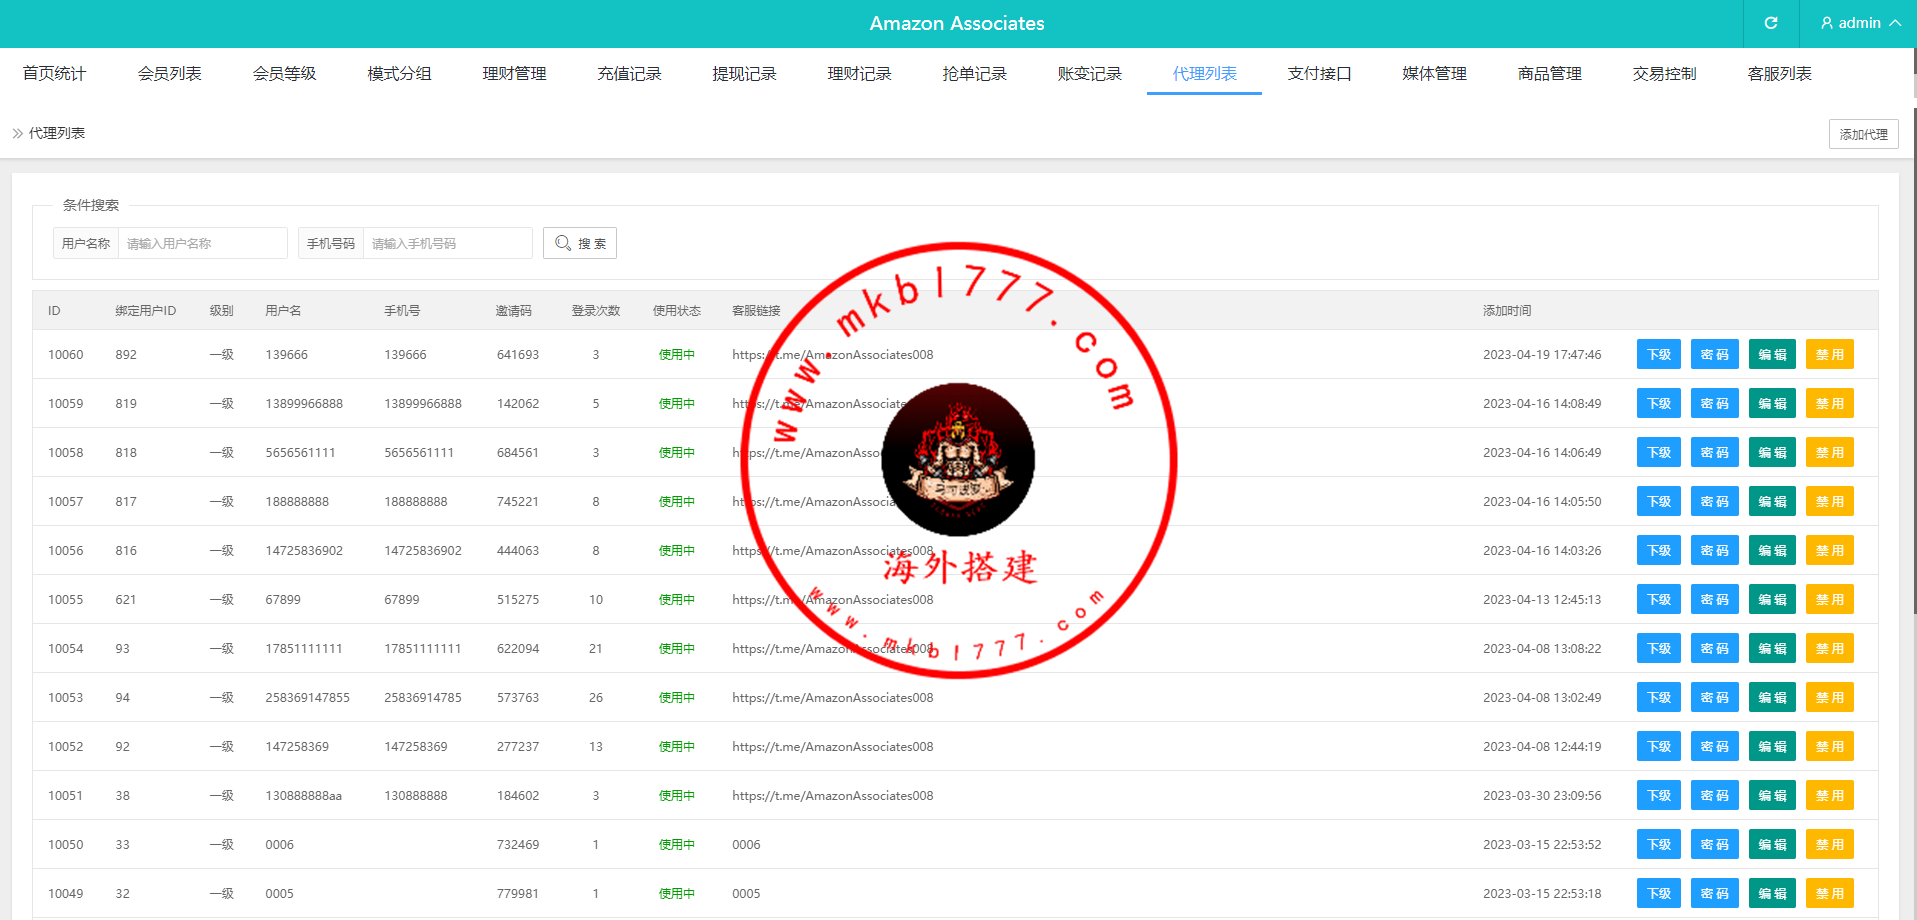Focus the 用户名称 search input
Viewport: 1917px width, 920px height.
click(203, 243)
